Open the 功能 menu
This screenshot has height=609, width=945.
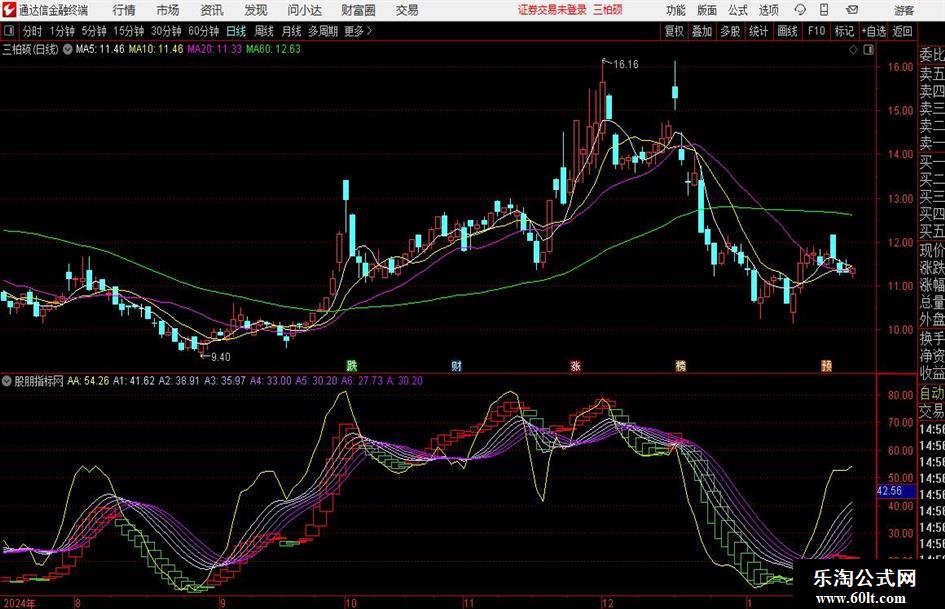[676, 10]
